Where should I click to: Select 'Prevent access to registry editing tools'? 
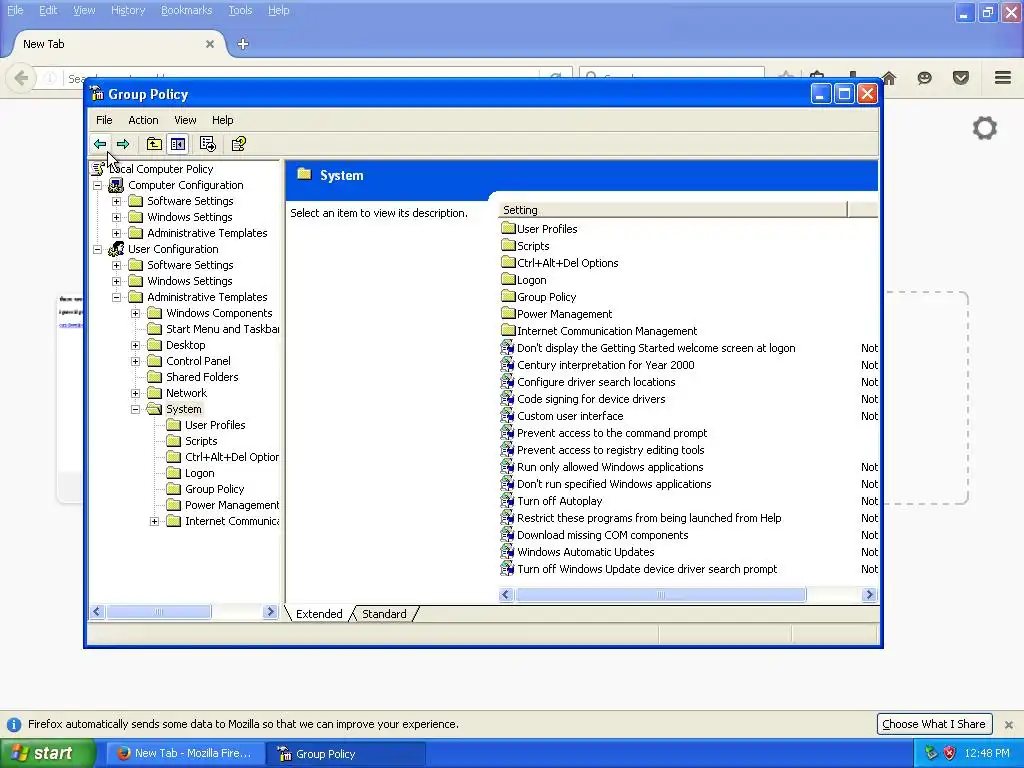coord(611,450)
